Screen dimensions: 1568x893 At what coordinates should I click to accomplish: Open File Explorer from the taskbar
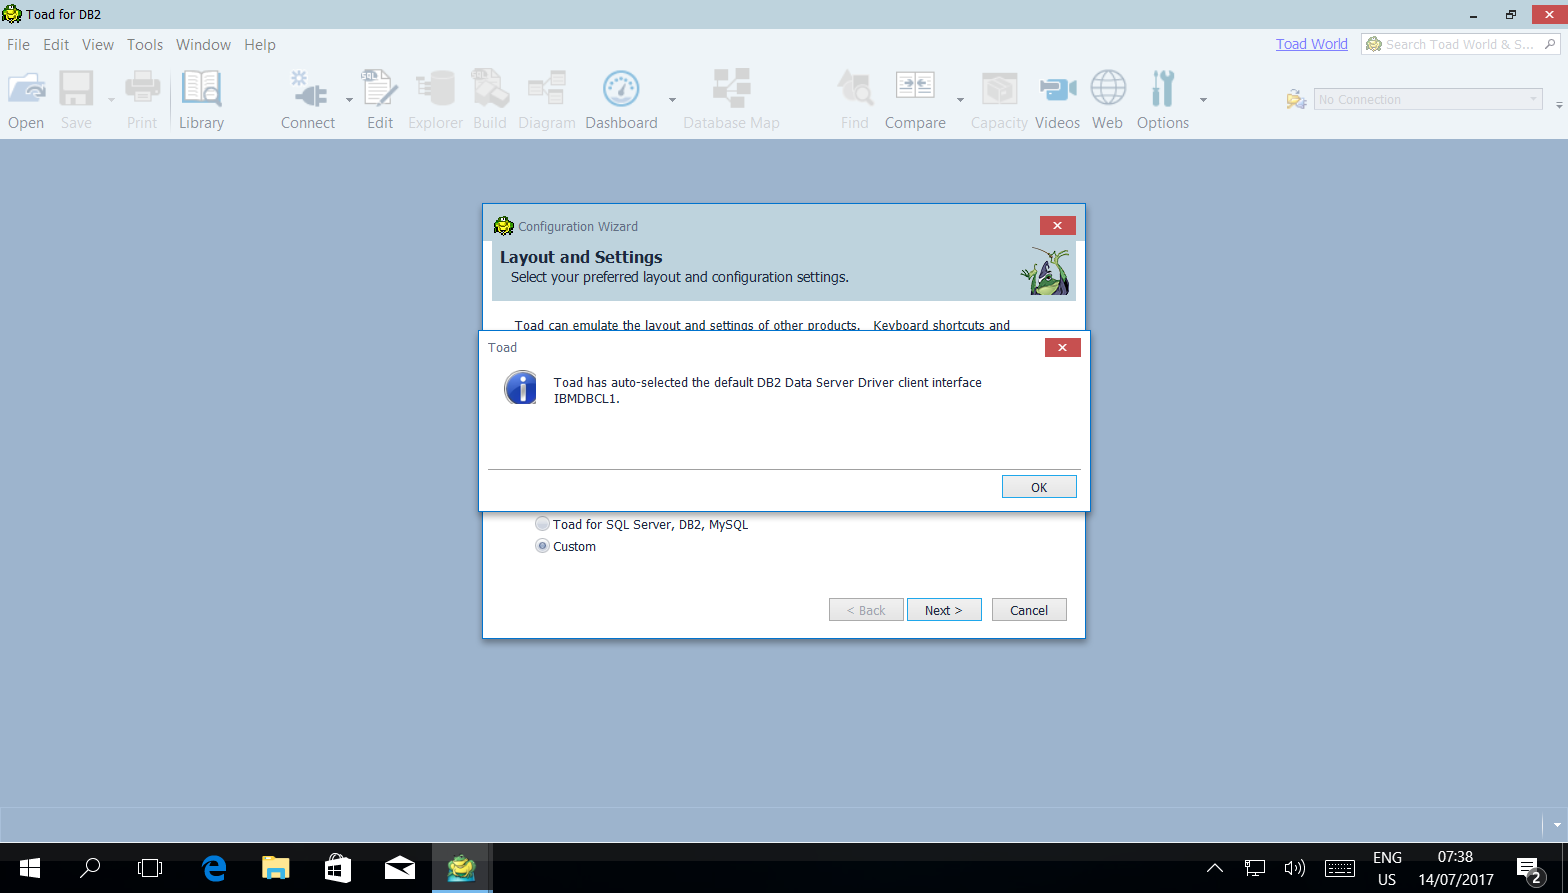(275, 867)
